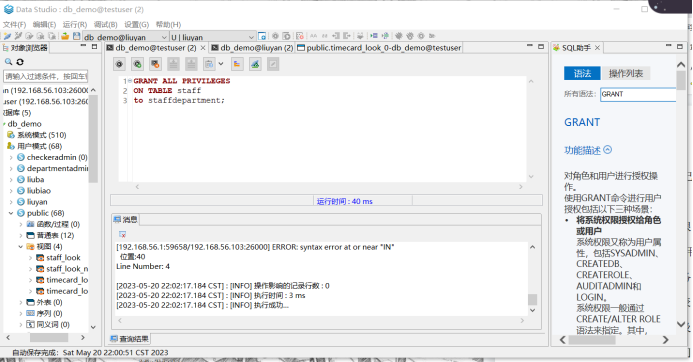
Task: Expand the checkeradmin (0) schema
Action: pos(11,157)
